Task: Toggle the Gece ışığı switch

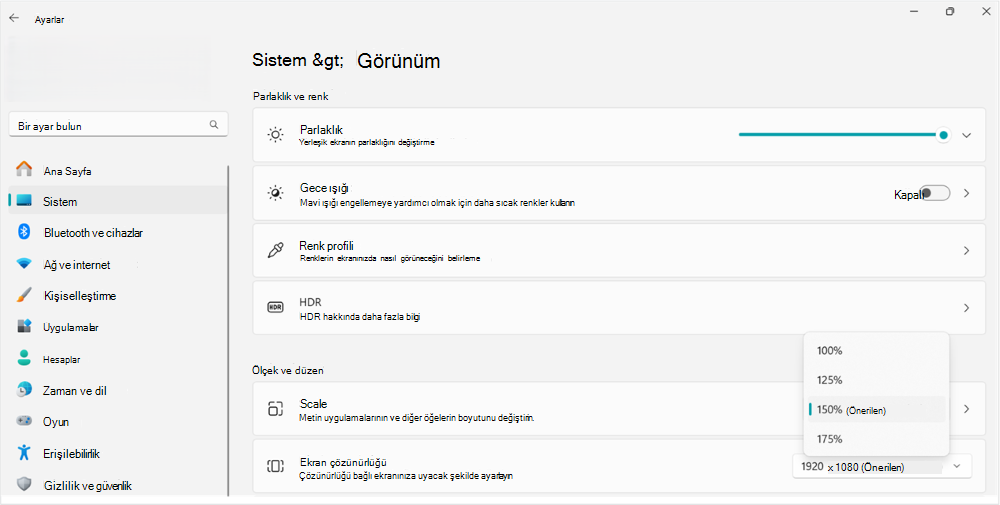Action: click(935, 193)
